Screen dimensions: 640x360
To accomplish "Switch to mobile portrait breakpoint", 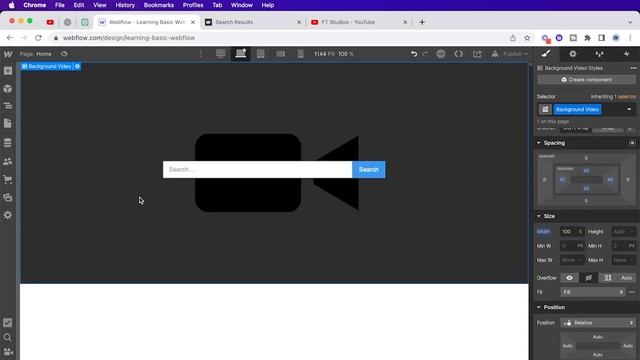I will pyautogui.click(x=300, y=54).
